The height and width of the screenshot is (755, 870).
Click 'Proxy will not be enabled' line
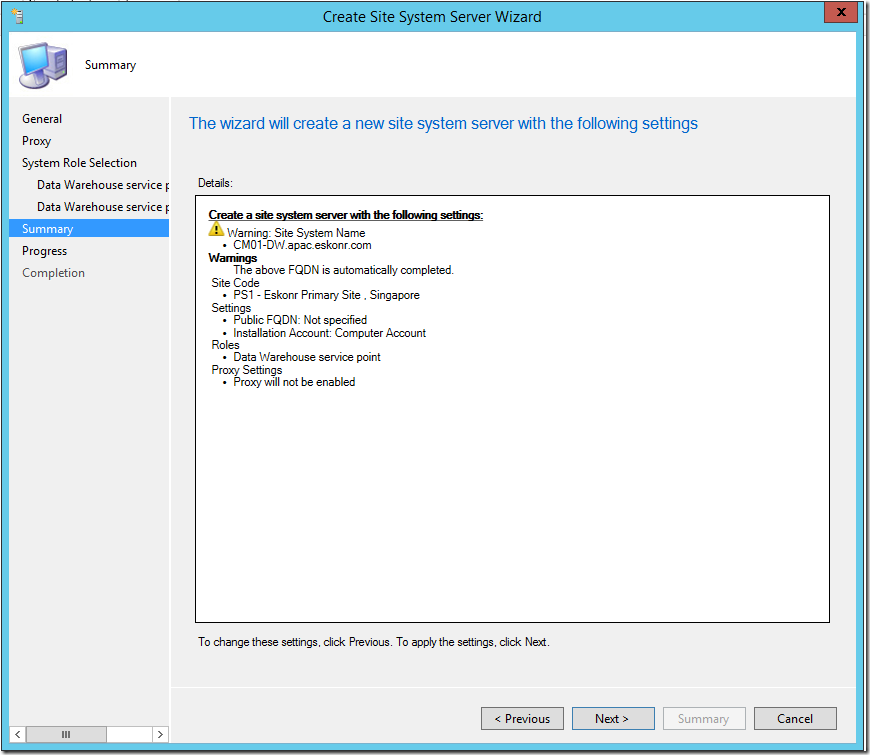pos(294,382)
